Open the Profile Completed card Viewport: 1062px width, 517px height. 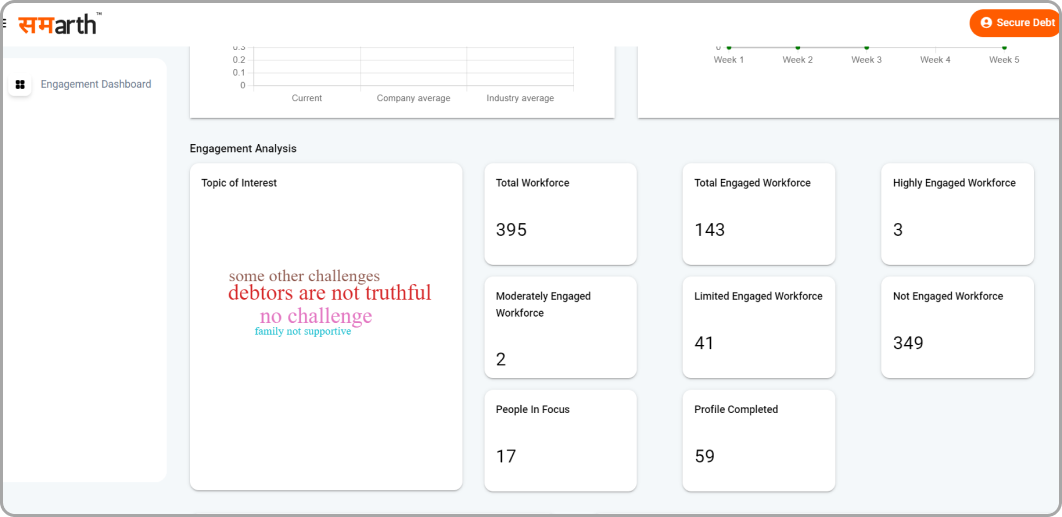(758, 440)
